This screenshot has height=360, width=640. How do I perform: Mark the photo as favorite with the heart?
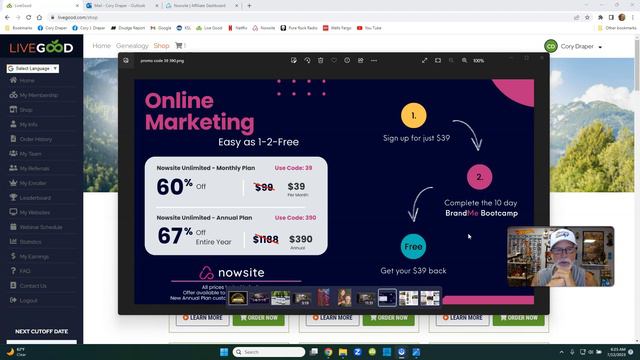tap(334, 60)
